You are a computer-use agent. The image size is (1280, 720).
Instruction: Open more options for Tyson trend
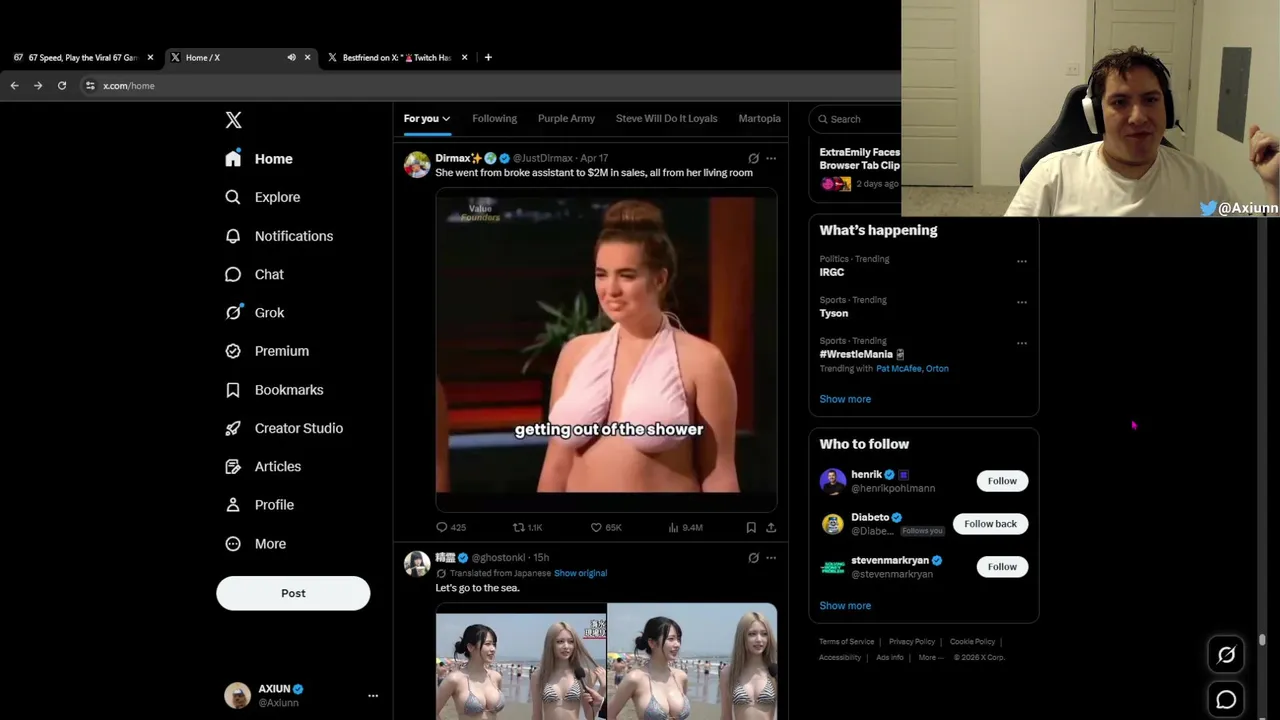1022,302
